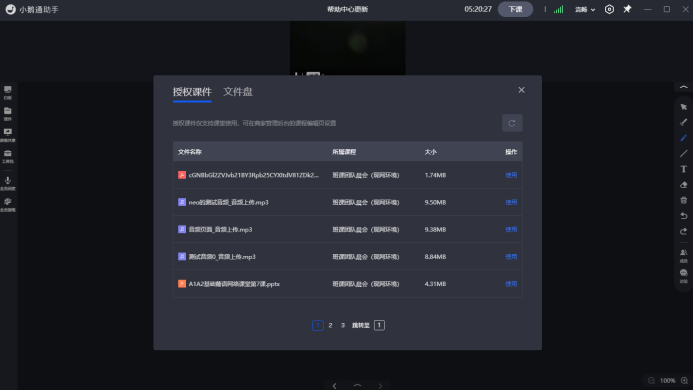
Task: Use the 9.38MB mp3 file
Action: [x=511, y=229]
